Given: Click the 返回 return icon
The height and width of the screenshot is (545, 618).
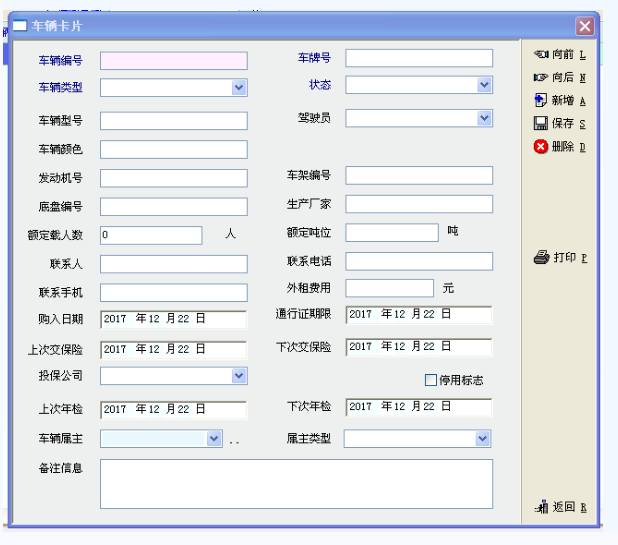Looking at the screenshot, I should click(x=541, y=507).
